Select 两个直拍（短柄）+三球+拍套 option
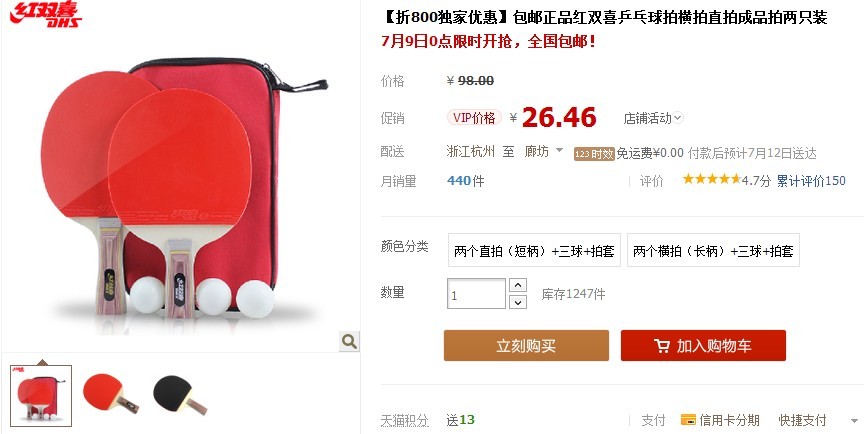Image resolution: width=864 pixels, height=434 pixels. click(534, 251)
